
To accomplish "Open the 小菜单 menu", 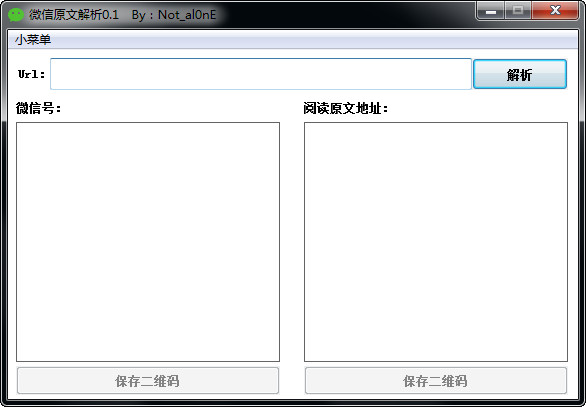I will point(33,39).
